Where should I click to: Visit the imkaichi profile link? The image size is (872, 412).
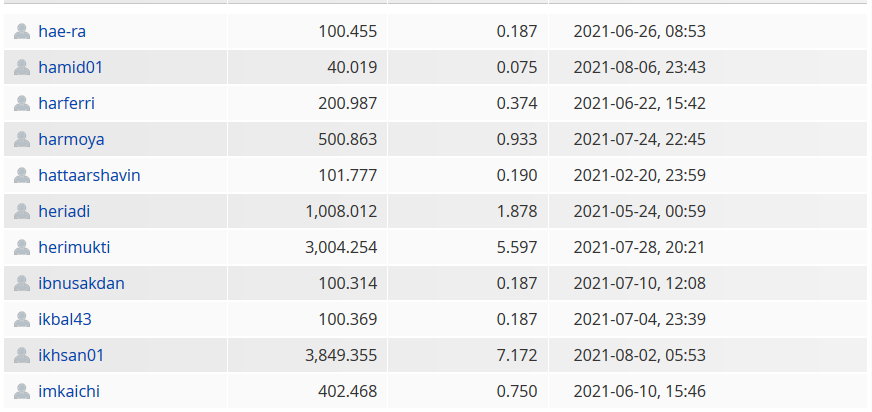point(69,391)
